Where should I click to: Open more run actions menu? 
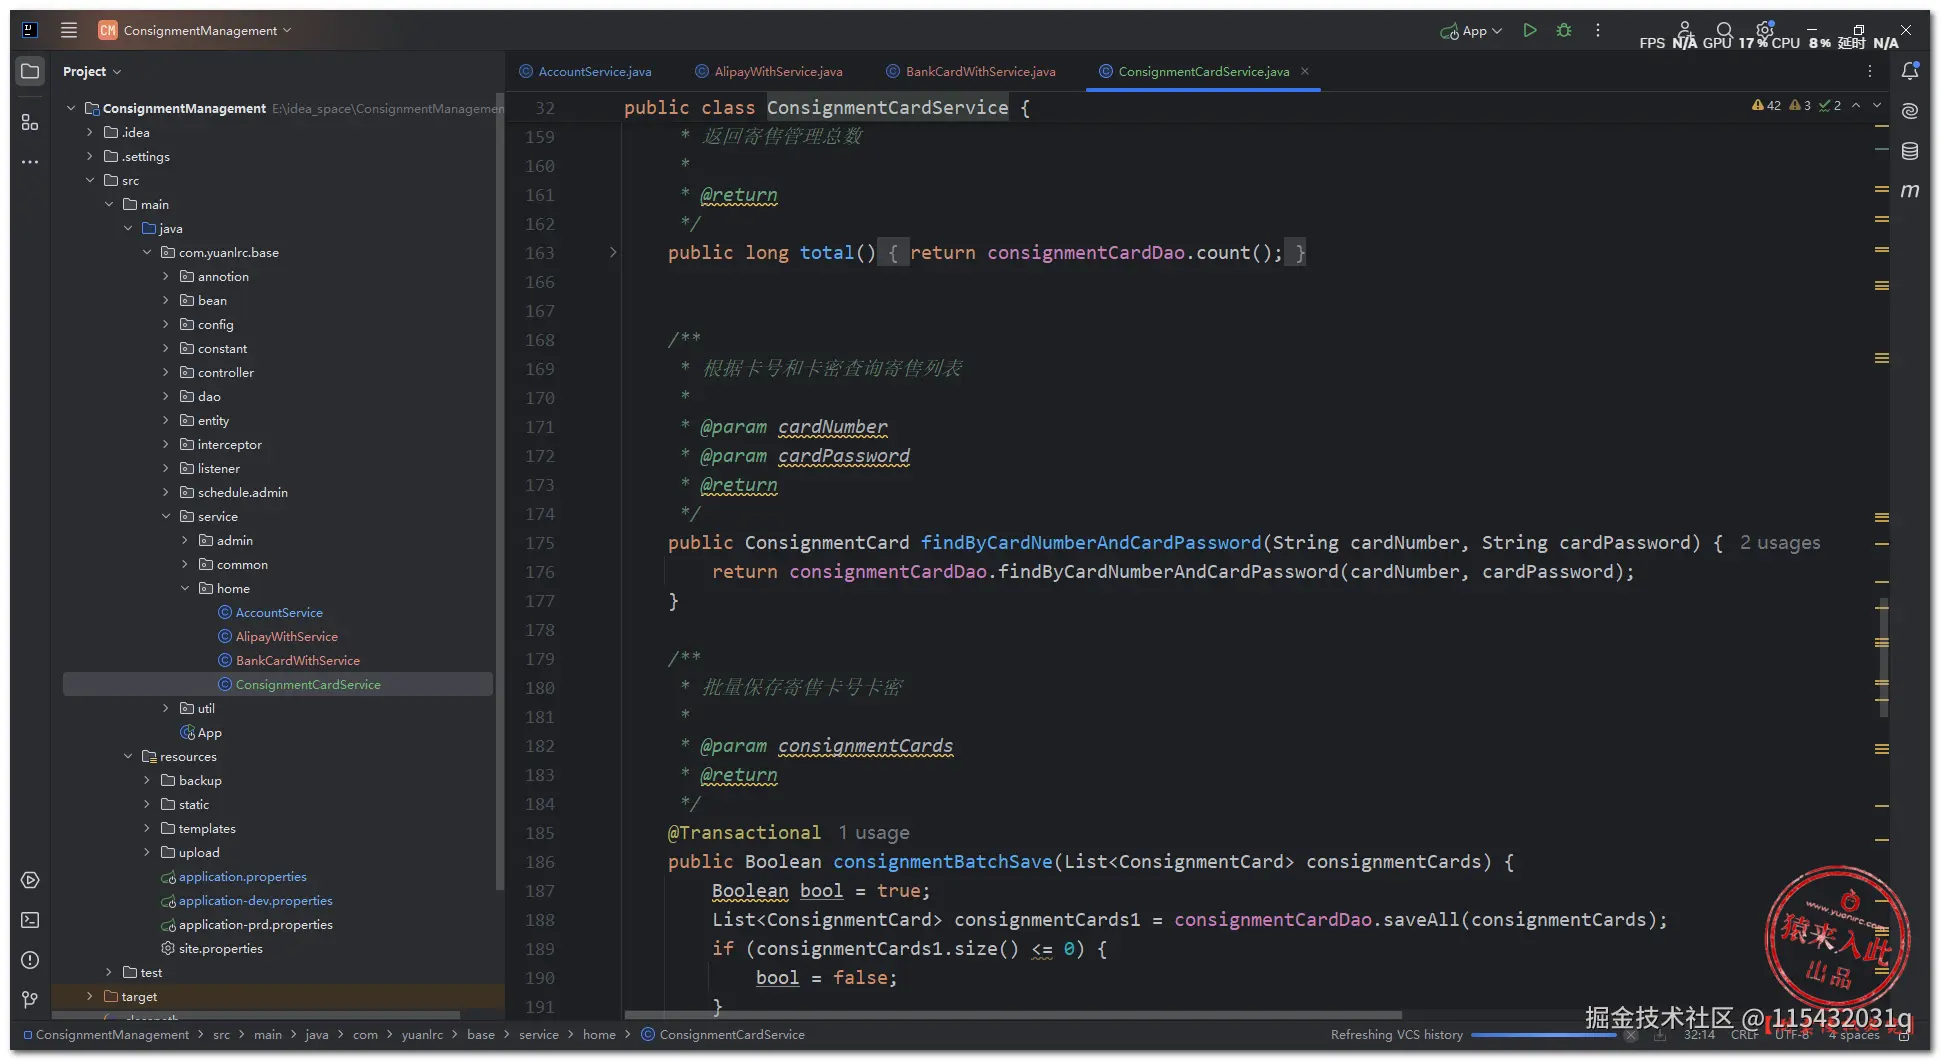(1598, 31)
